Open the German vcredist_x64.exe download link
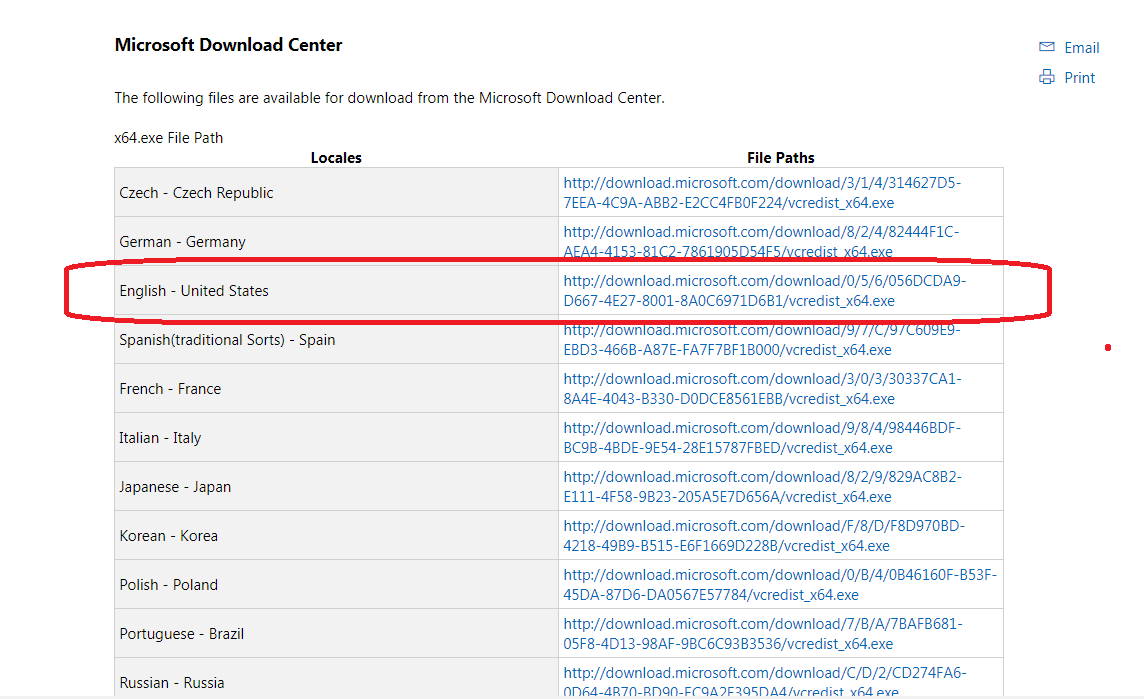The height and width of the screenshot is (699, 1144). coord(761,242)
